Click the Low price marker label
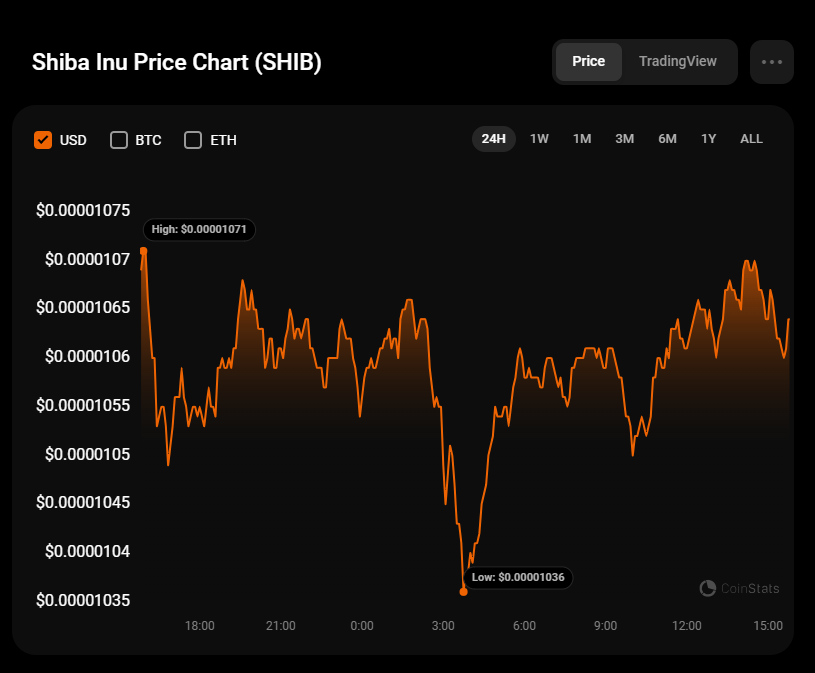The height and width of the screenshot is (673, 815). tap(520, 577)
